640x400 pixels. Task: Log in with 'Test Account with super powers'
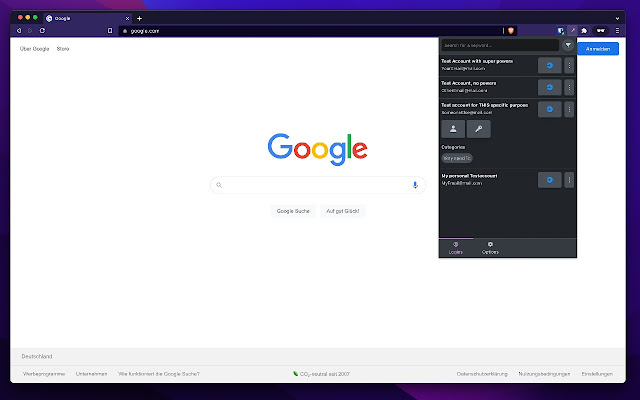coord(549,65)
